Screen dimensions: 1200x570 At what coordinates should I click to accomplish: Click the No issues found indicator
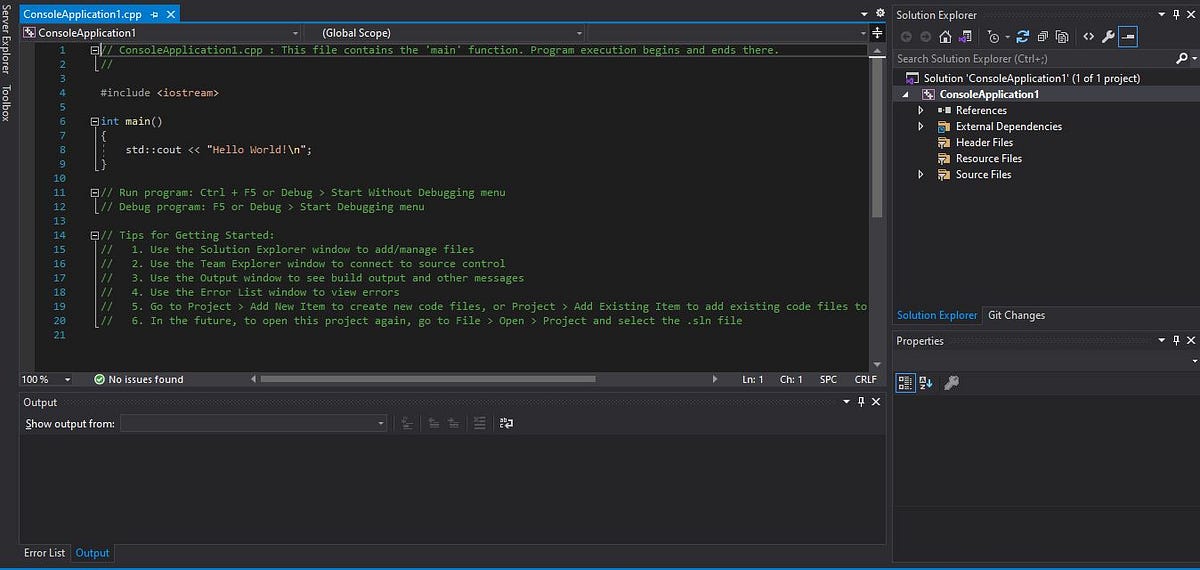pyautogui.click(x=138, y=379)
